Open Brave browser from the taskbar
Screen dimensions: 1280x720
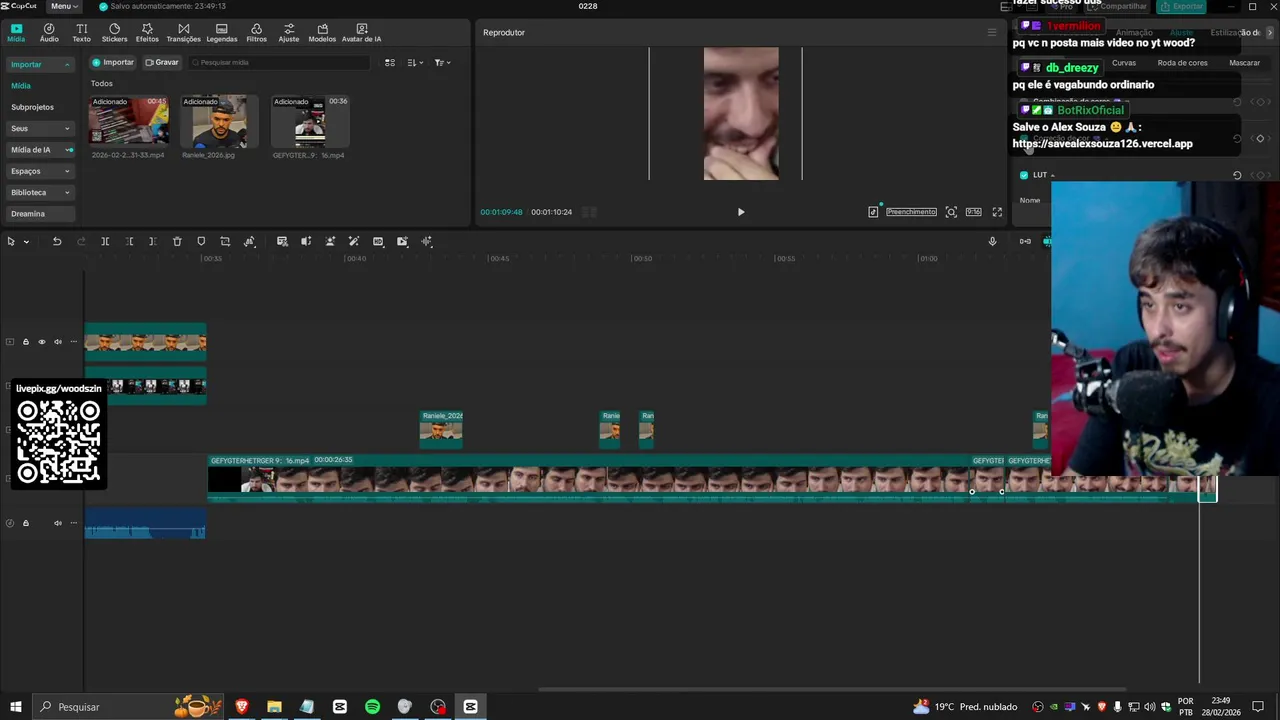click(x=241, y=707)
